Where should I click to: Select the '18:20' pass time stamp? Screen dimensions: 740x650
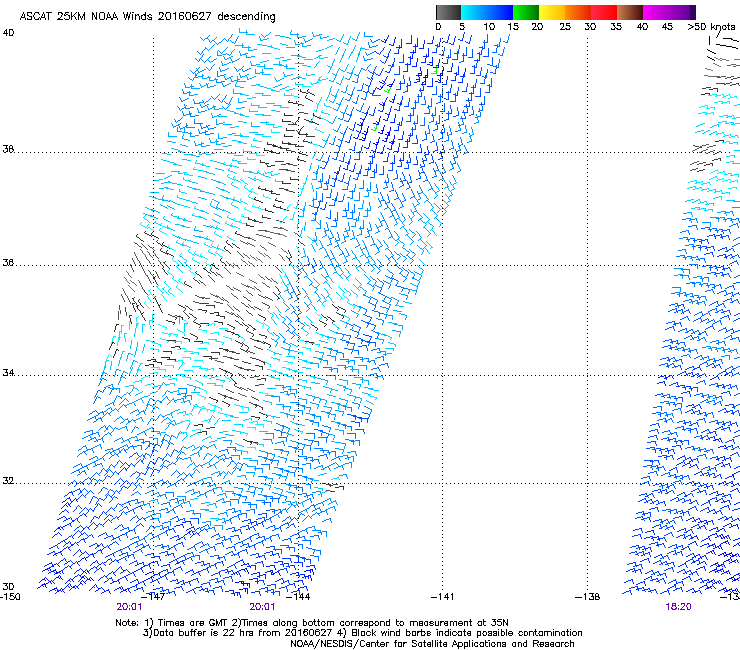(678, 607)
